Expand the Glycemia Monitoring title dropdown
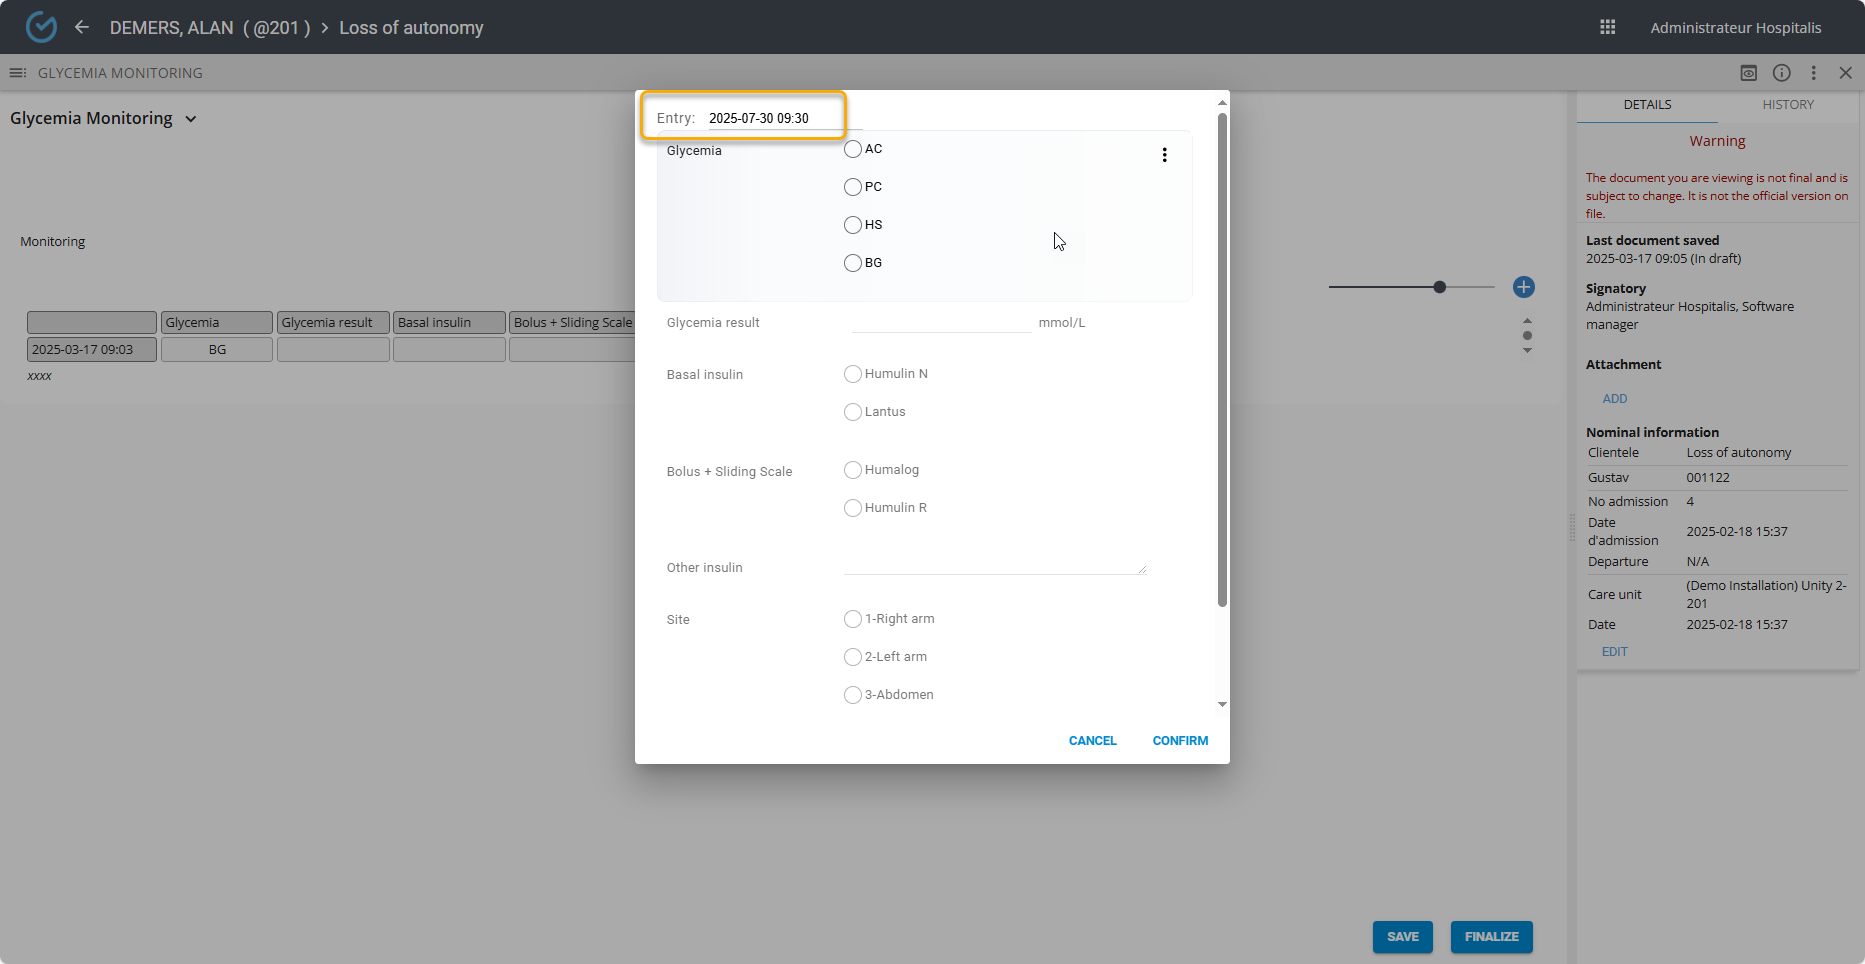The height and width of the screenshot is (964, 1865). [x=191, y=119]
